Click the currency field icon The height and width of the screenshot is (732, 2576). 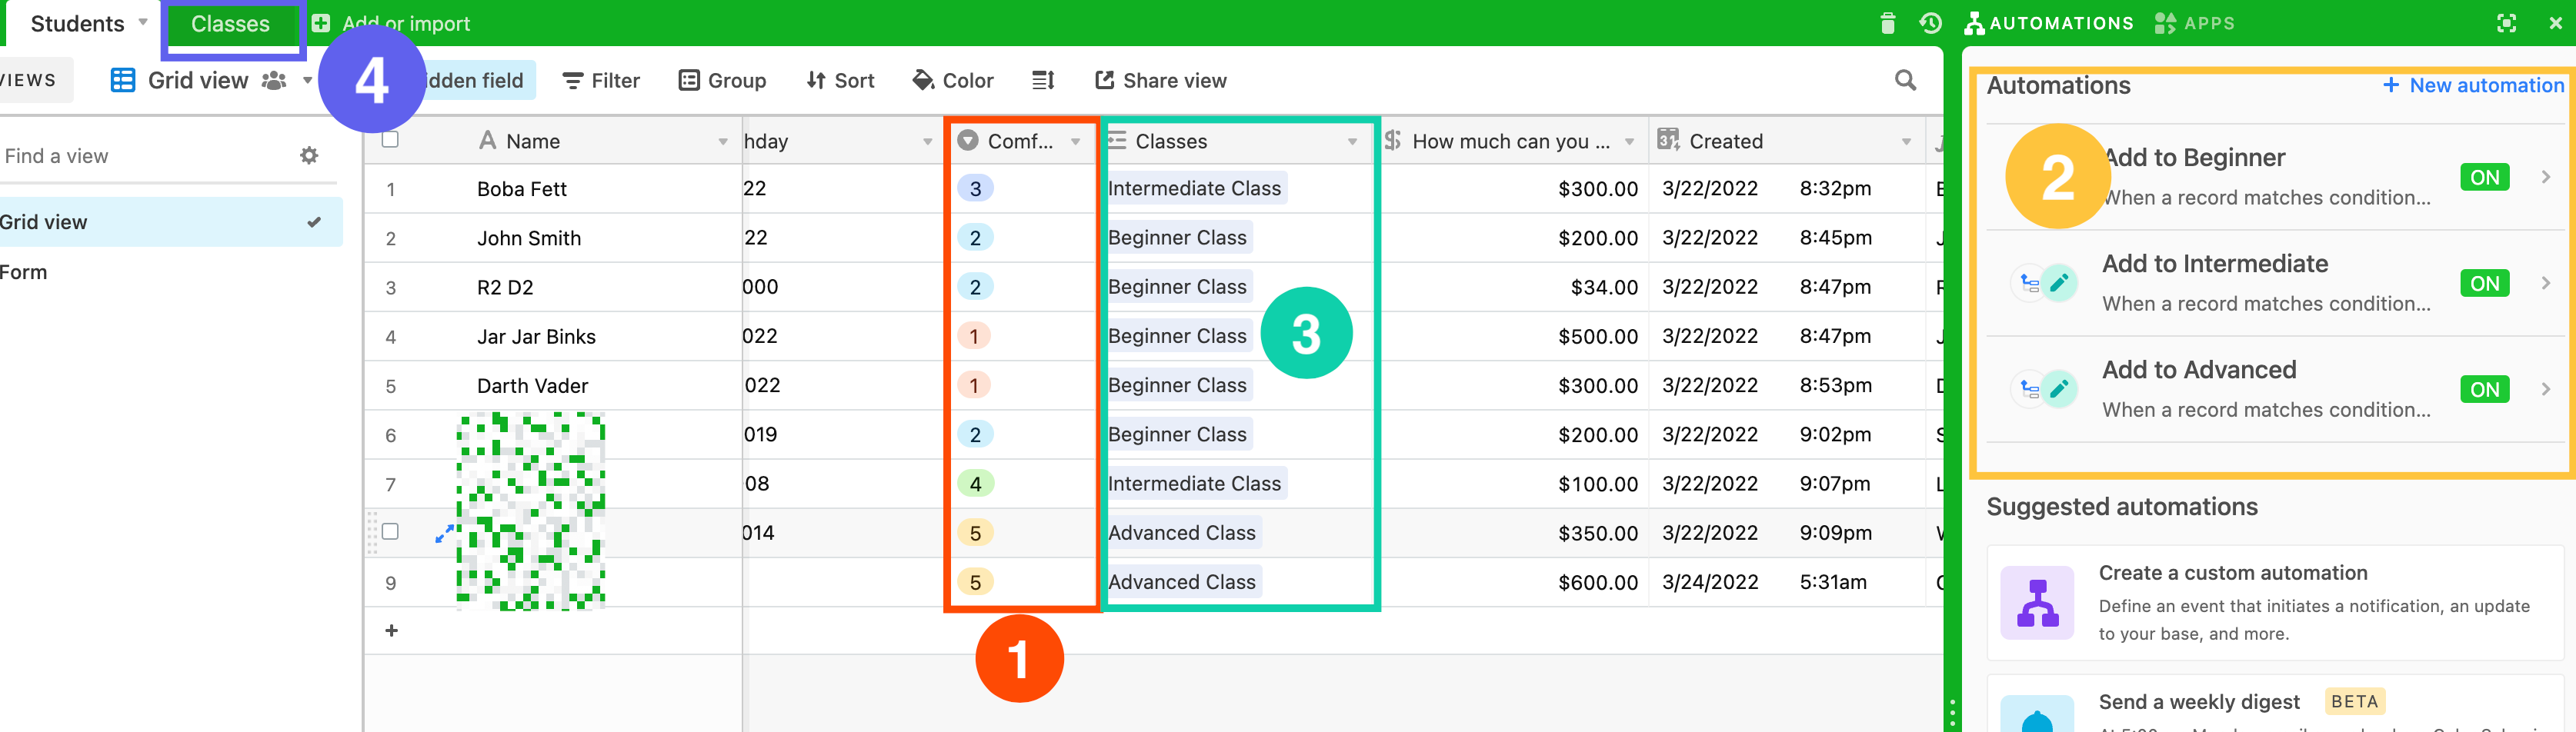1392,140
